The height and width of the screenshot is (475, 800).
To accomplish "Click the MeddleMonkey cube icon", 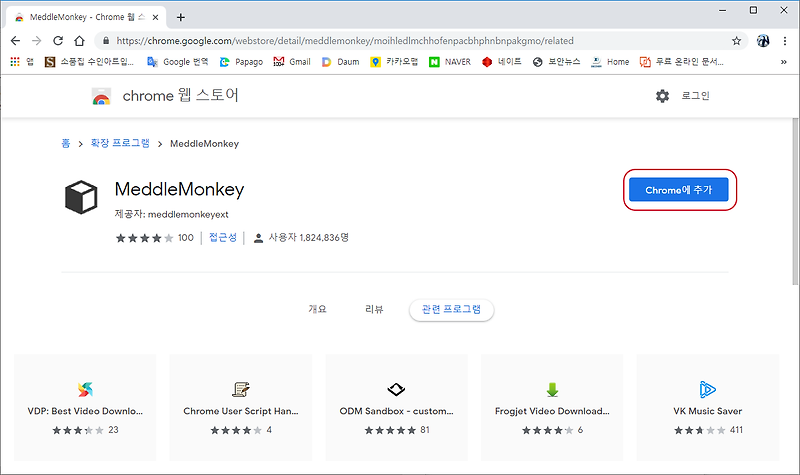I will 81,196.
